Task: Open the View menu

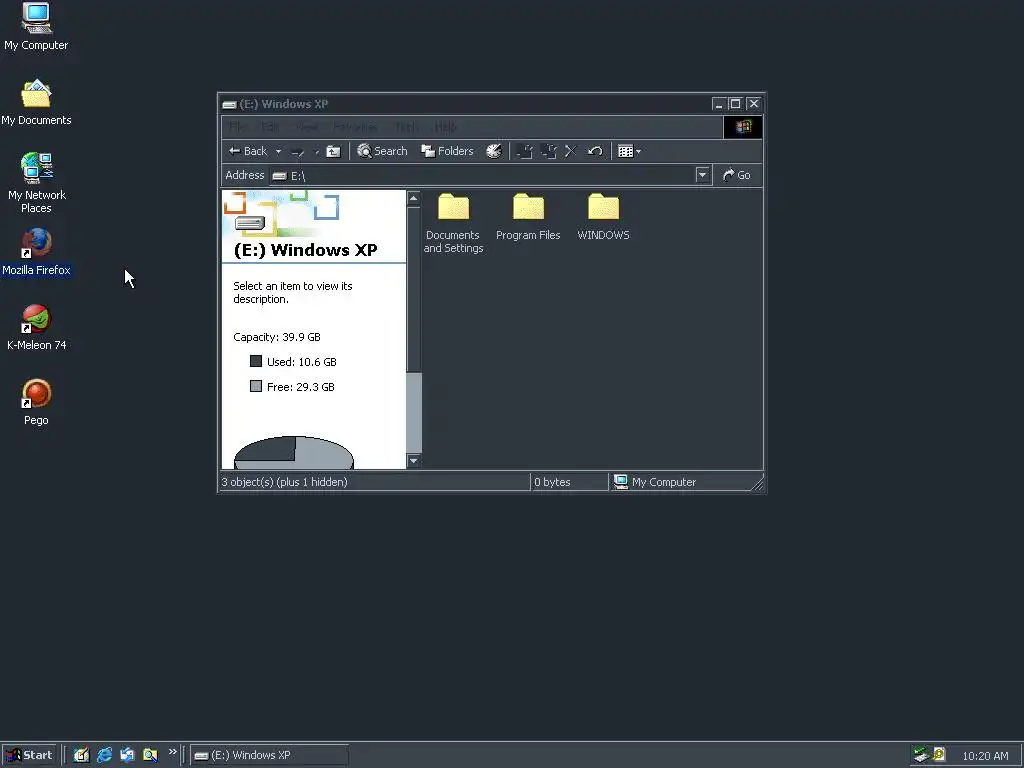Action: [307, 127]
